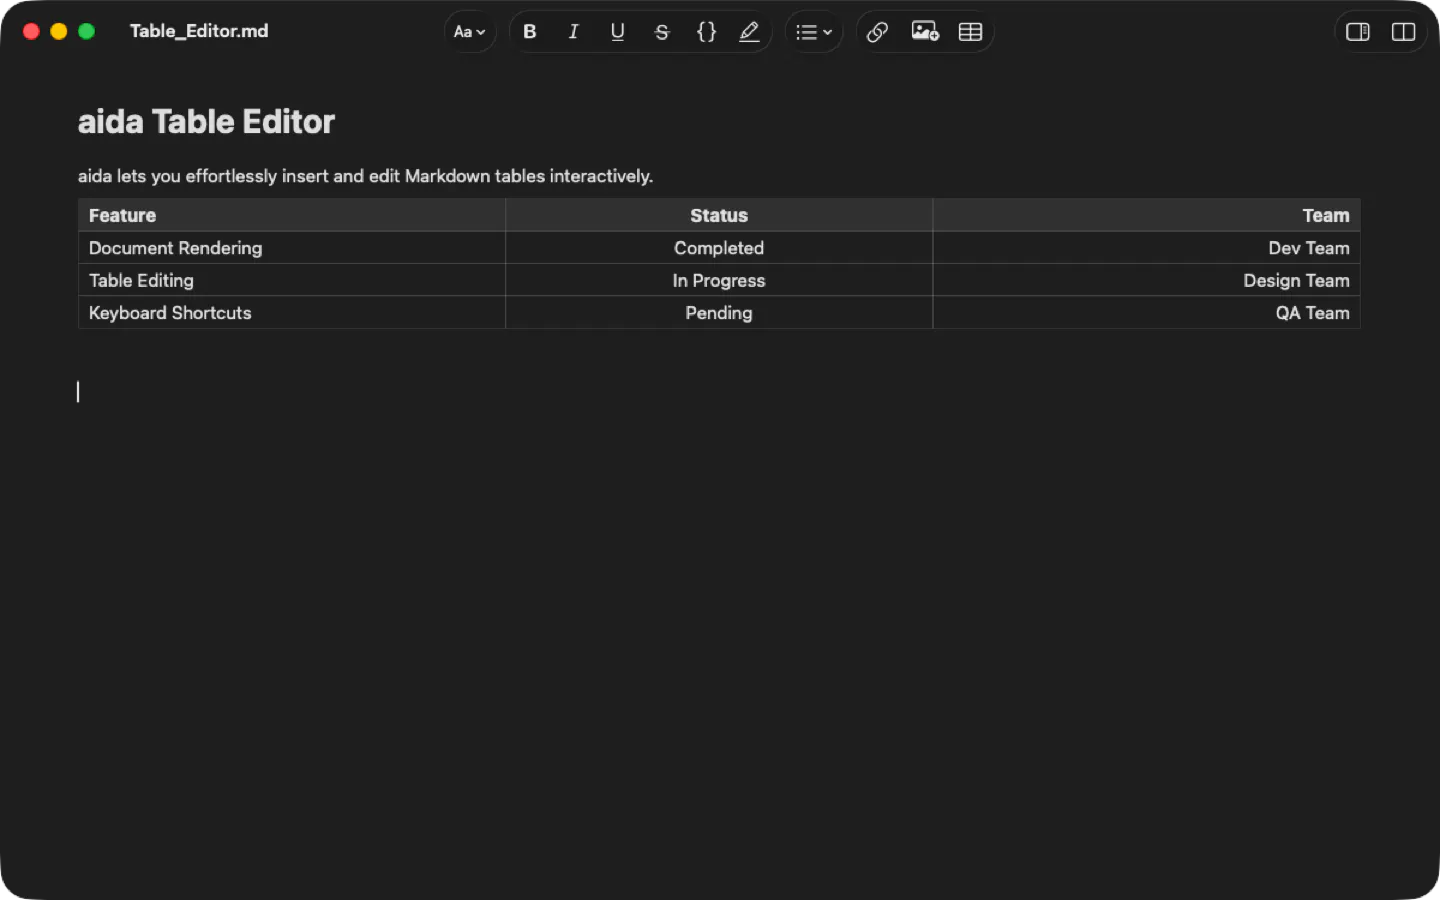This screenshot has height=900, width=1440.
Task: Toggle bold formatting
Action: tap(530, 32)
